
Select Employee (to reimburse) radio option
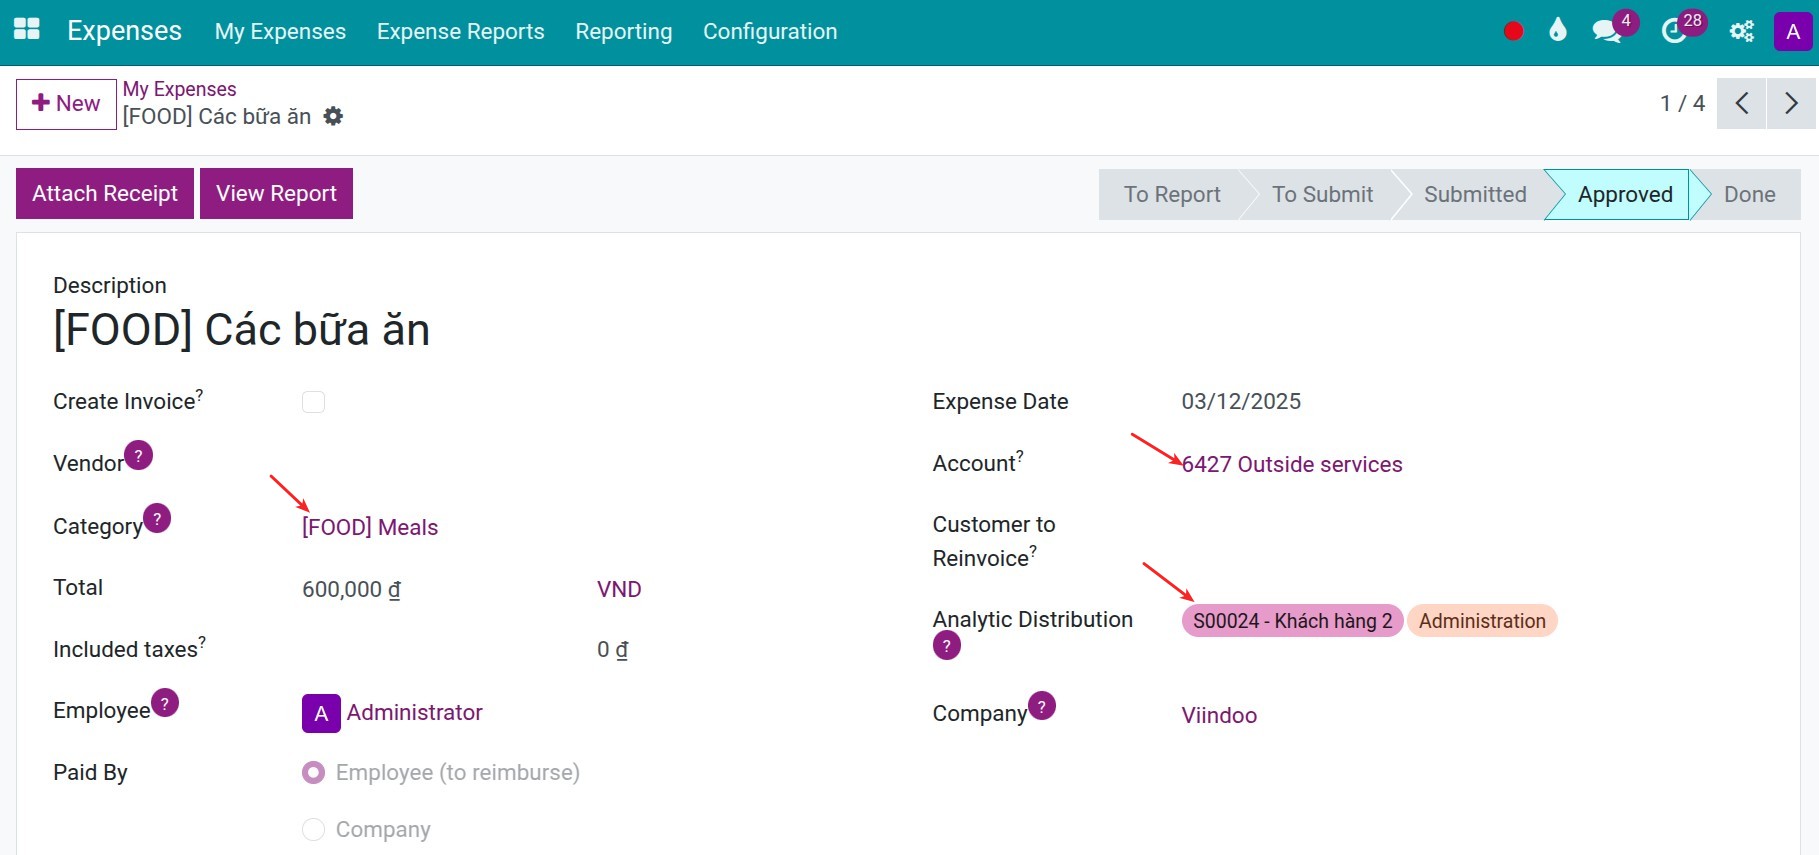point(313,773)
